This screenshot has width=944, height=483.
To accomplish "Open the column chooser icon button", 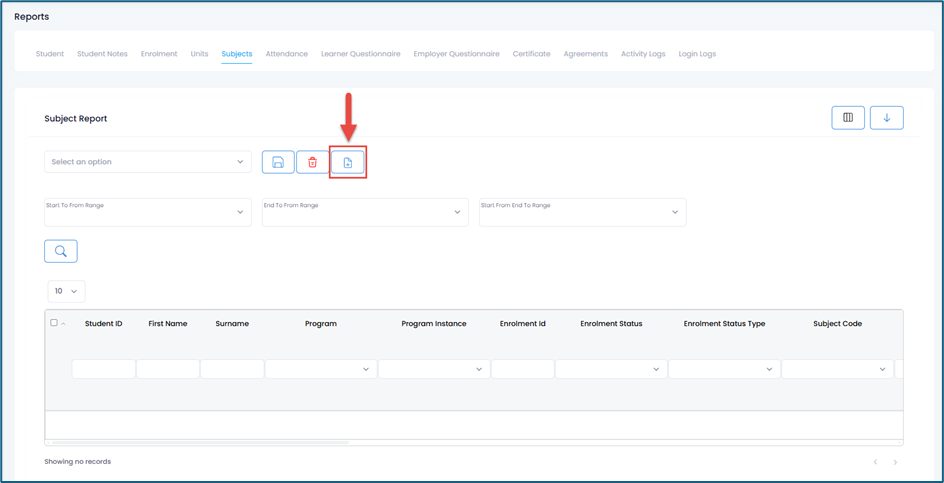I will (x=848, y=118).
